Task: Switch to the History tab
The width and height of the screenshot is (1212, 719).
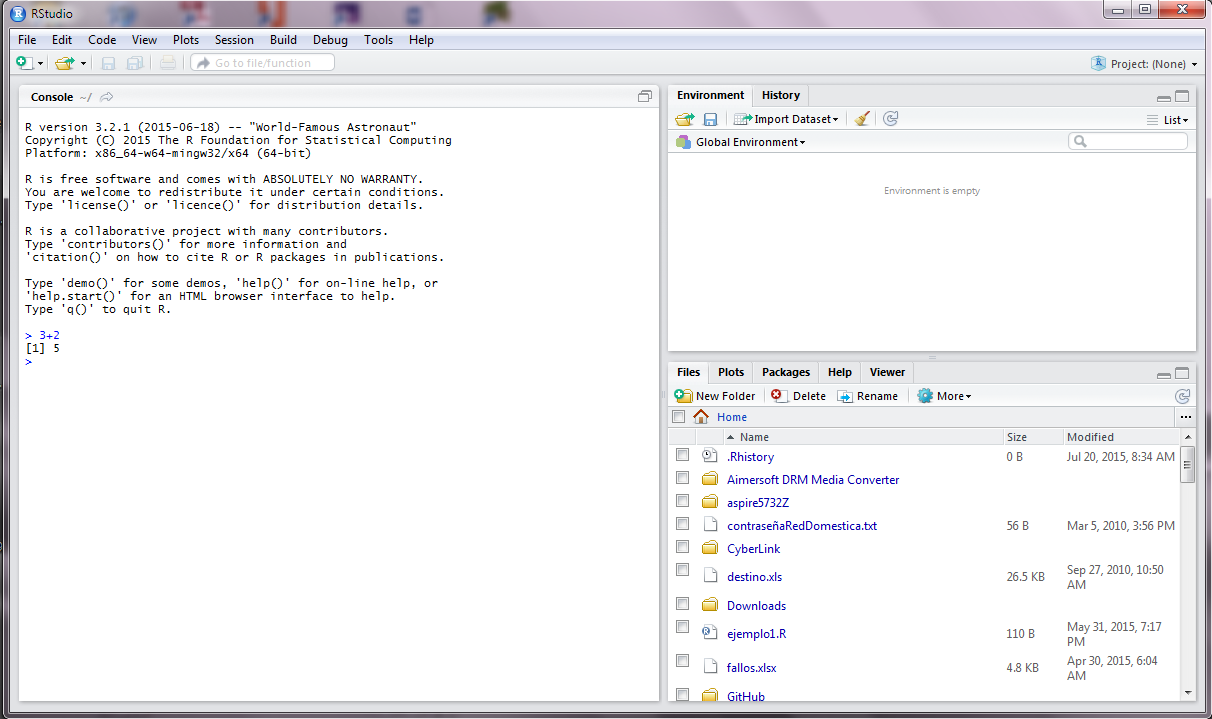Action: tap(781, 96)
